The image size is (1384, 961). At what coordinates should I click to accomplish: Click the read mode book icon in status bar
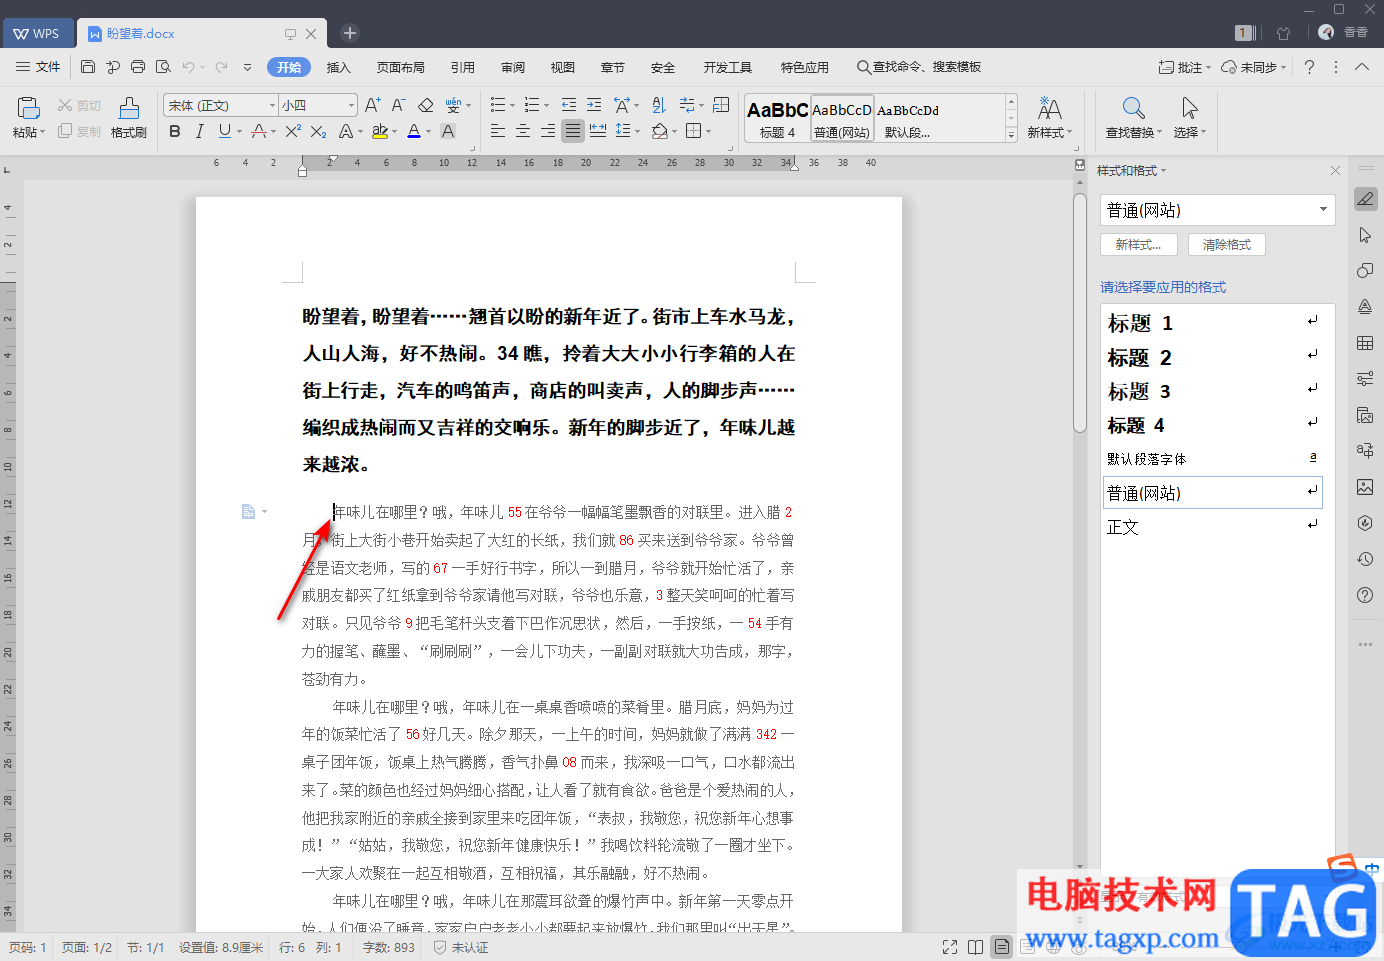[975, 947]
